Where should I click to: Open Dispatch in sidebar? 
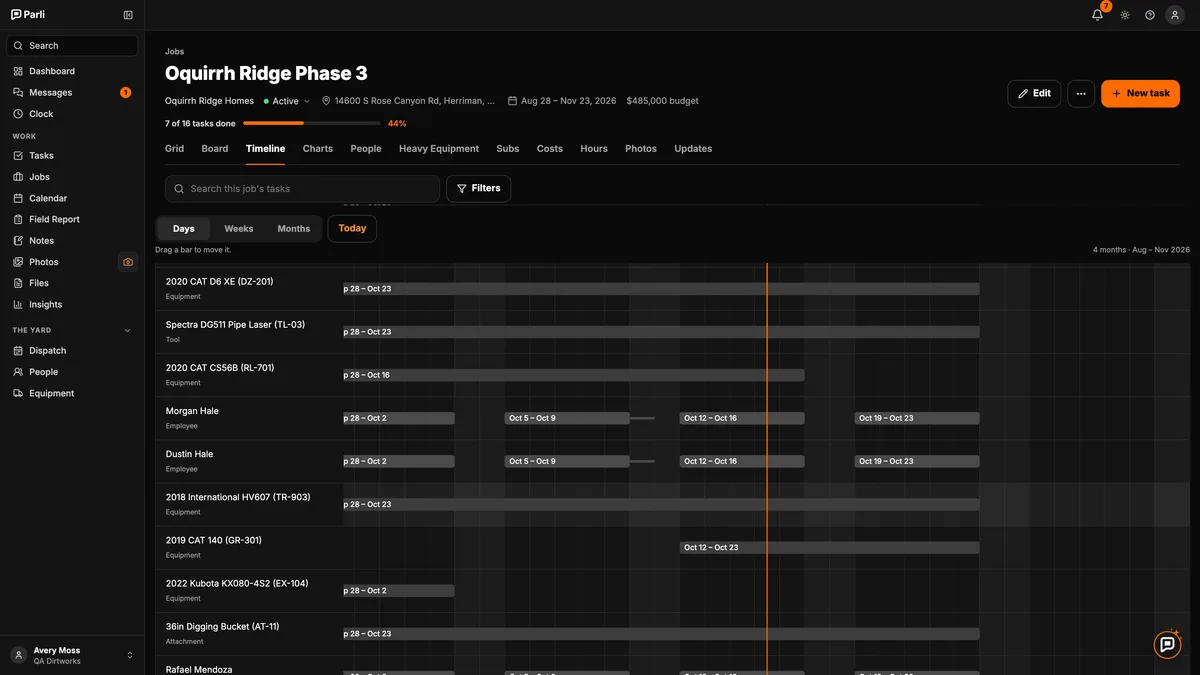tap(72, 351)
